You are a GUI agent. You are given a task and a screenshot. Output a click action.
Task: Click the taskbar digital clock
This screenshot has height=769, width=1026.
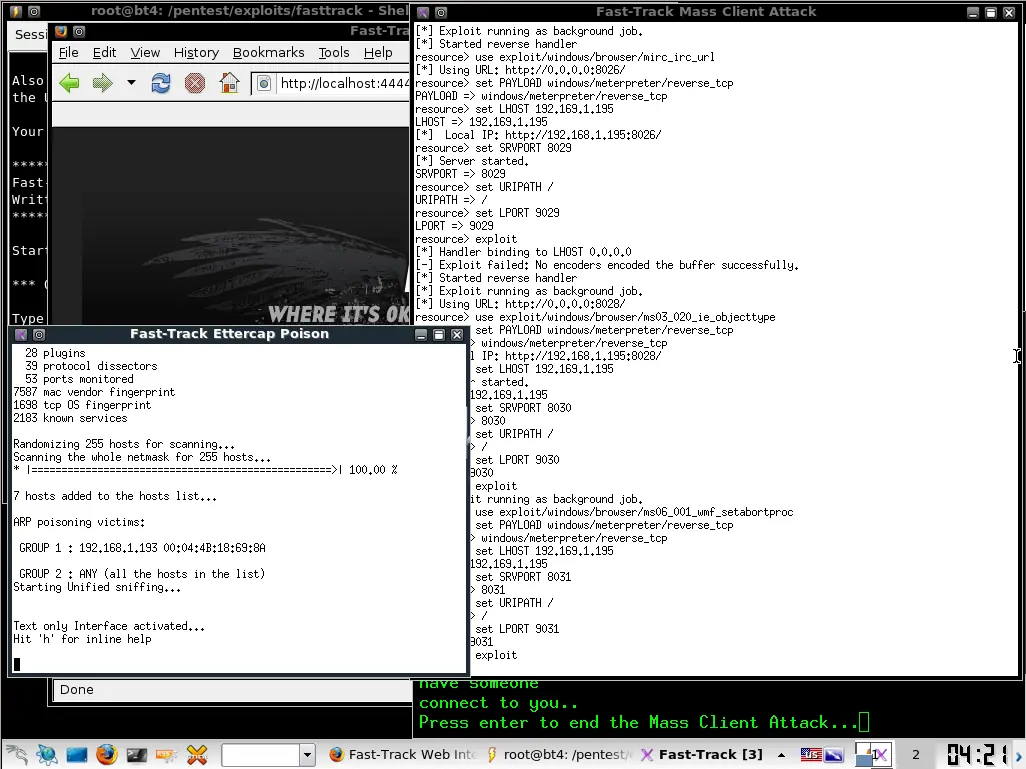click(x=978, y=754)
